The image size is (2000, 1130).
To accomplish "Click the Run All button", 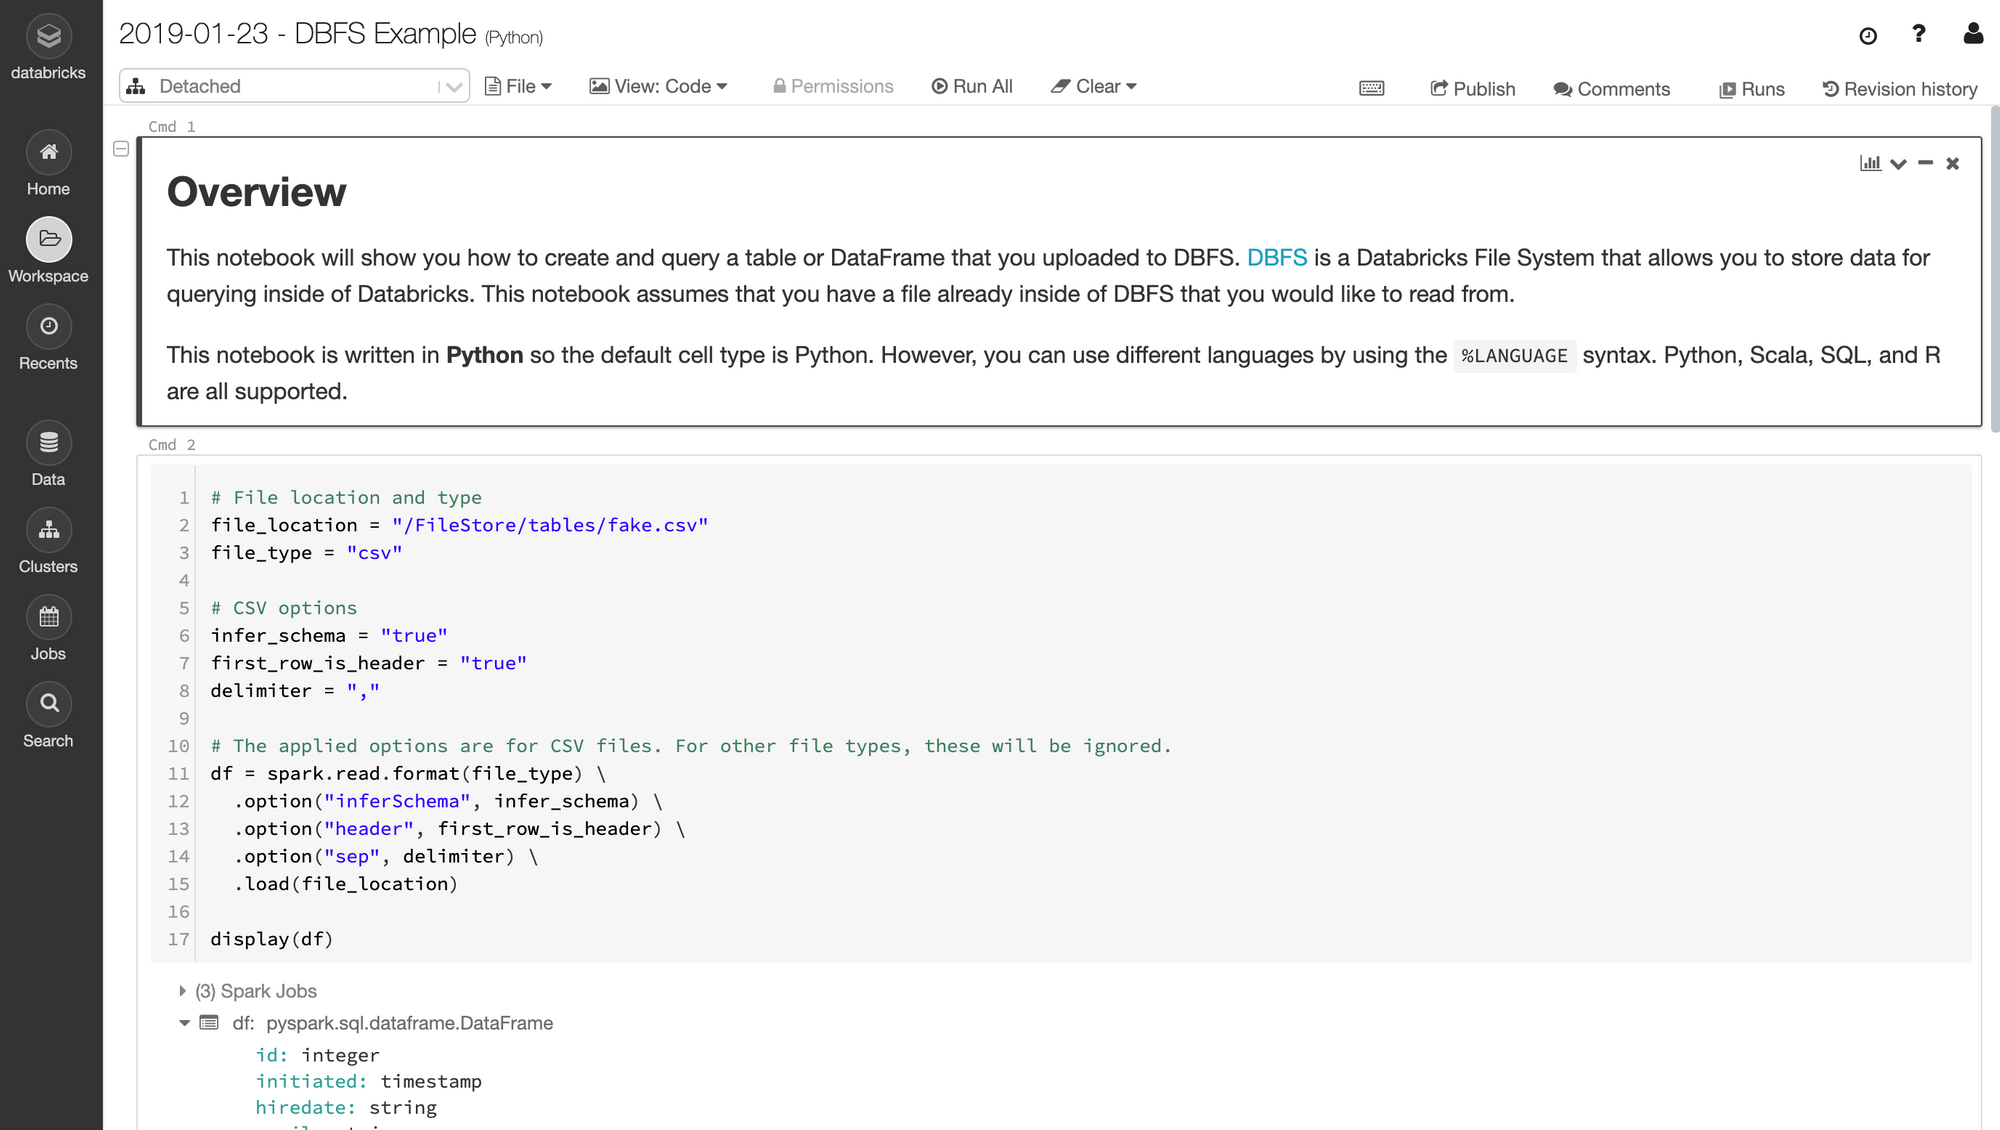I will [971, 85].
